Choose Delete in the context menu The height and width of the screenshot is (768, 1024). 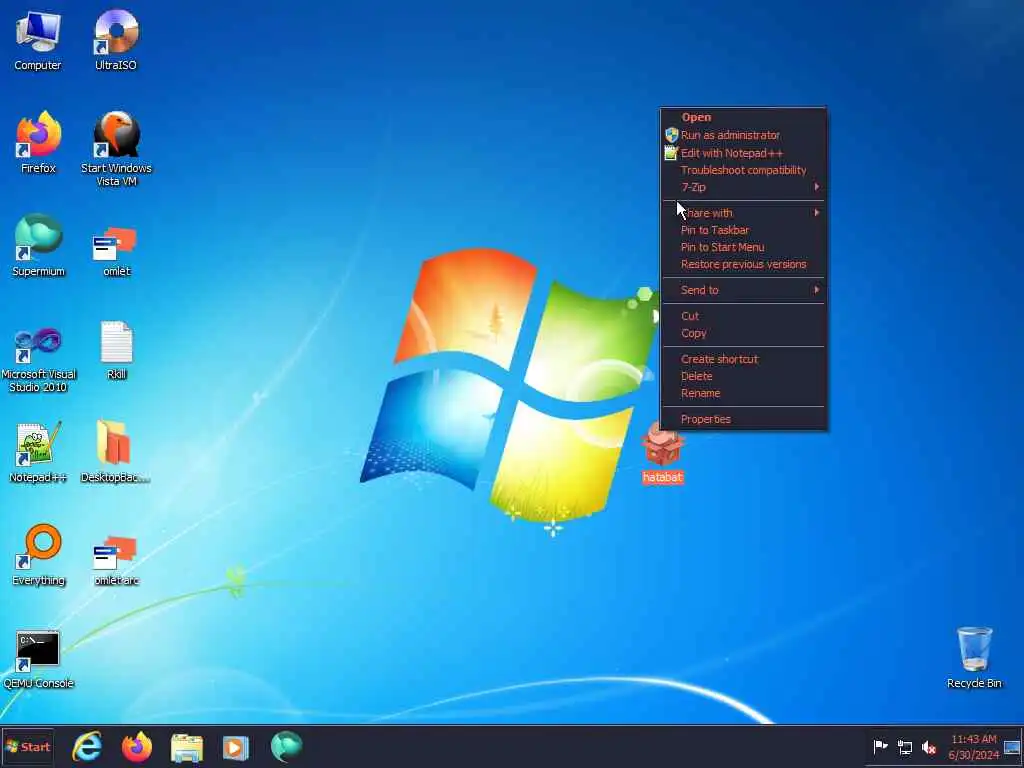click(x=744, y=376)
